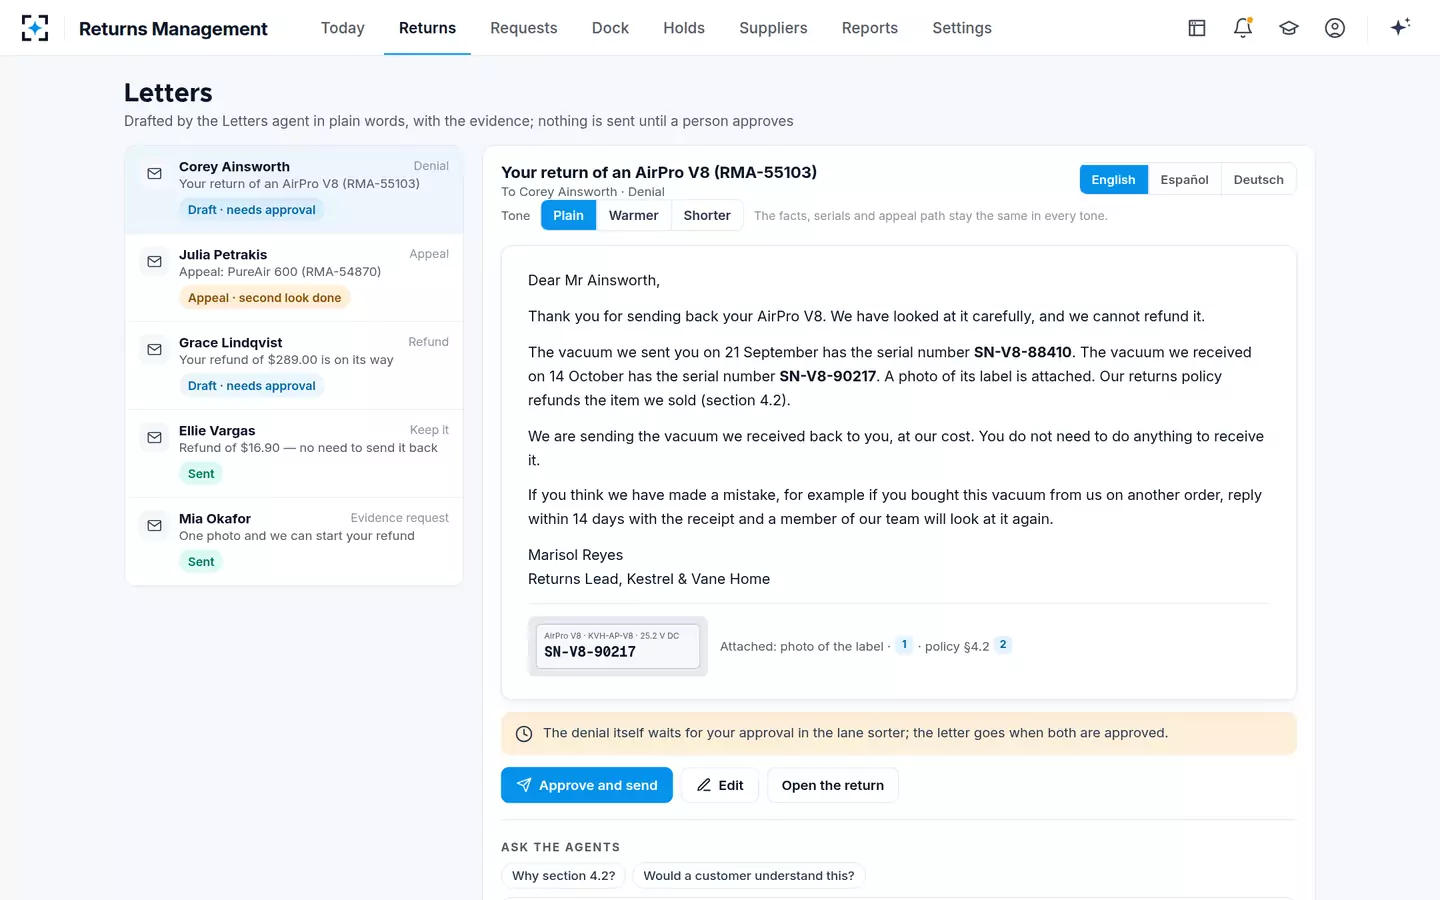Open the Holds tab
Image resolution: width=1440 pixels, height=900 pixels.
click(684, 28)
